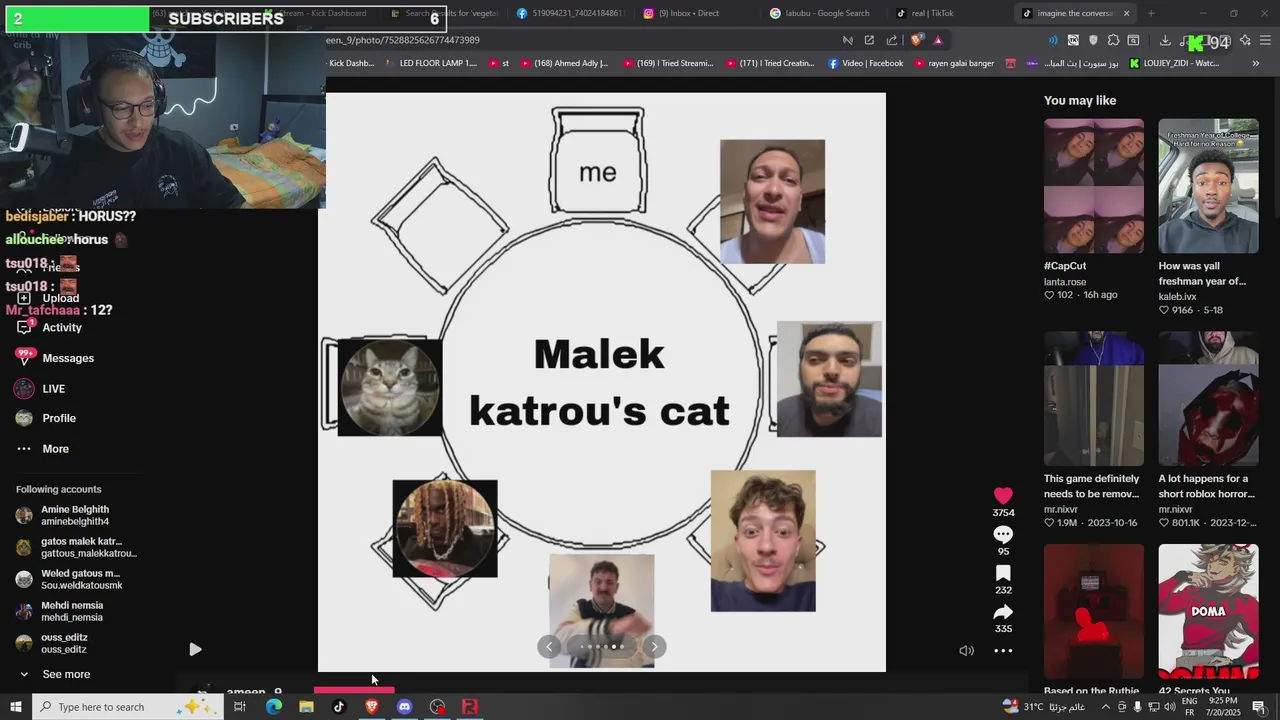
Task: Click the cat photo at the table
Action: pos(390,387)
